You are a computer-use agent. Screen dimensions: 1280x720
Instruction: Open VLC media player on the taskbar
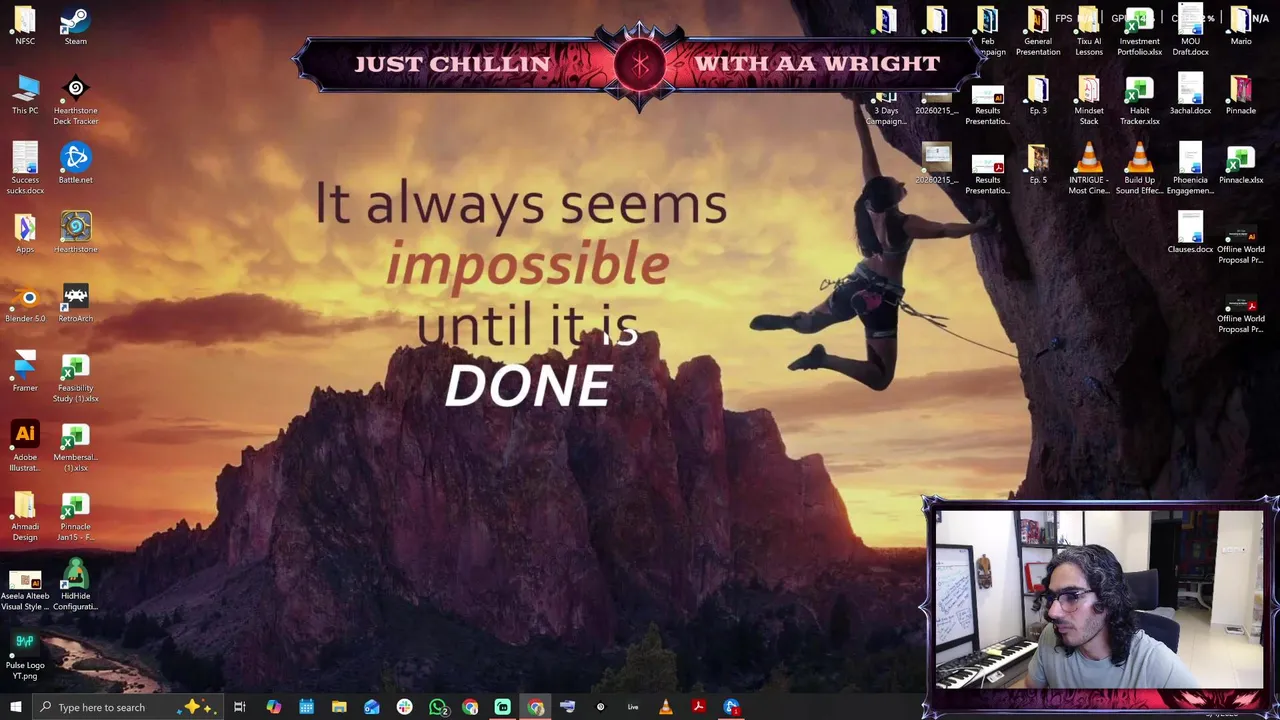coord(666,707)
